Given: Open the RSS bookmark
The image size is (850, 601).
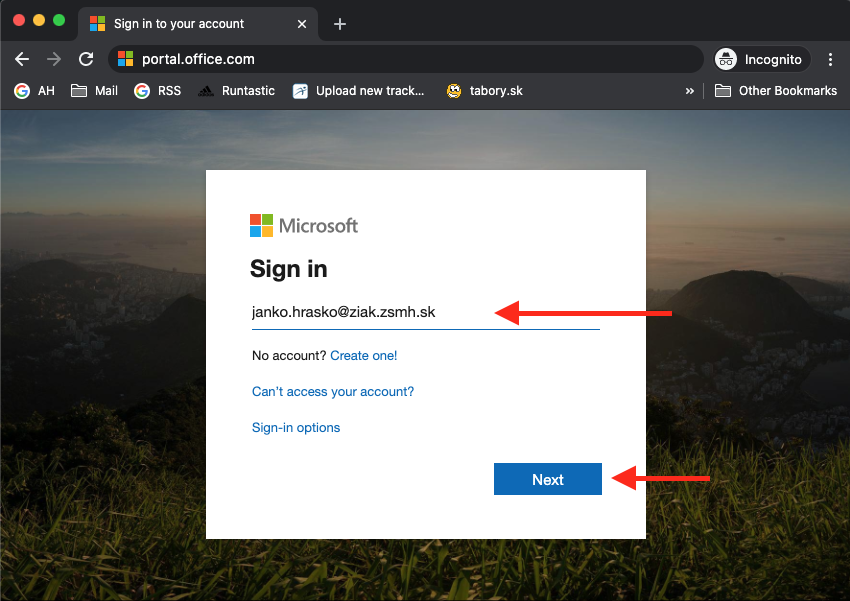Looking at the screenshot, I should 158,91.
